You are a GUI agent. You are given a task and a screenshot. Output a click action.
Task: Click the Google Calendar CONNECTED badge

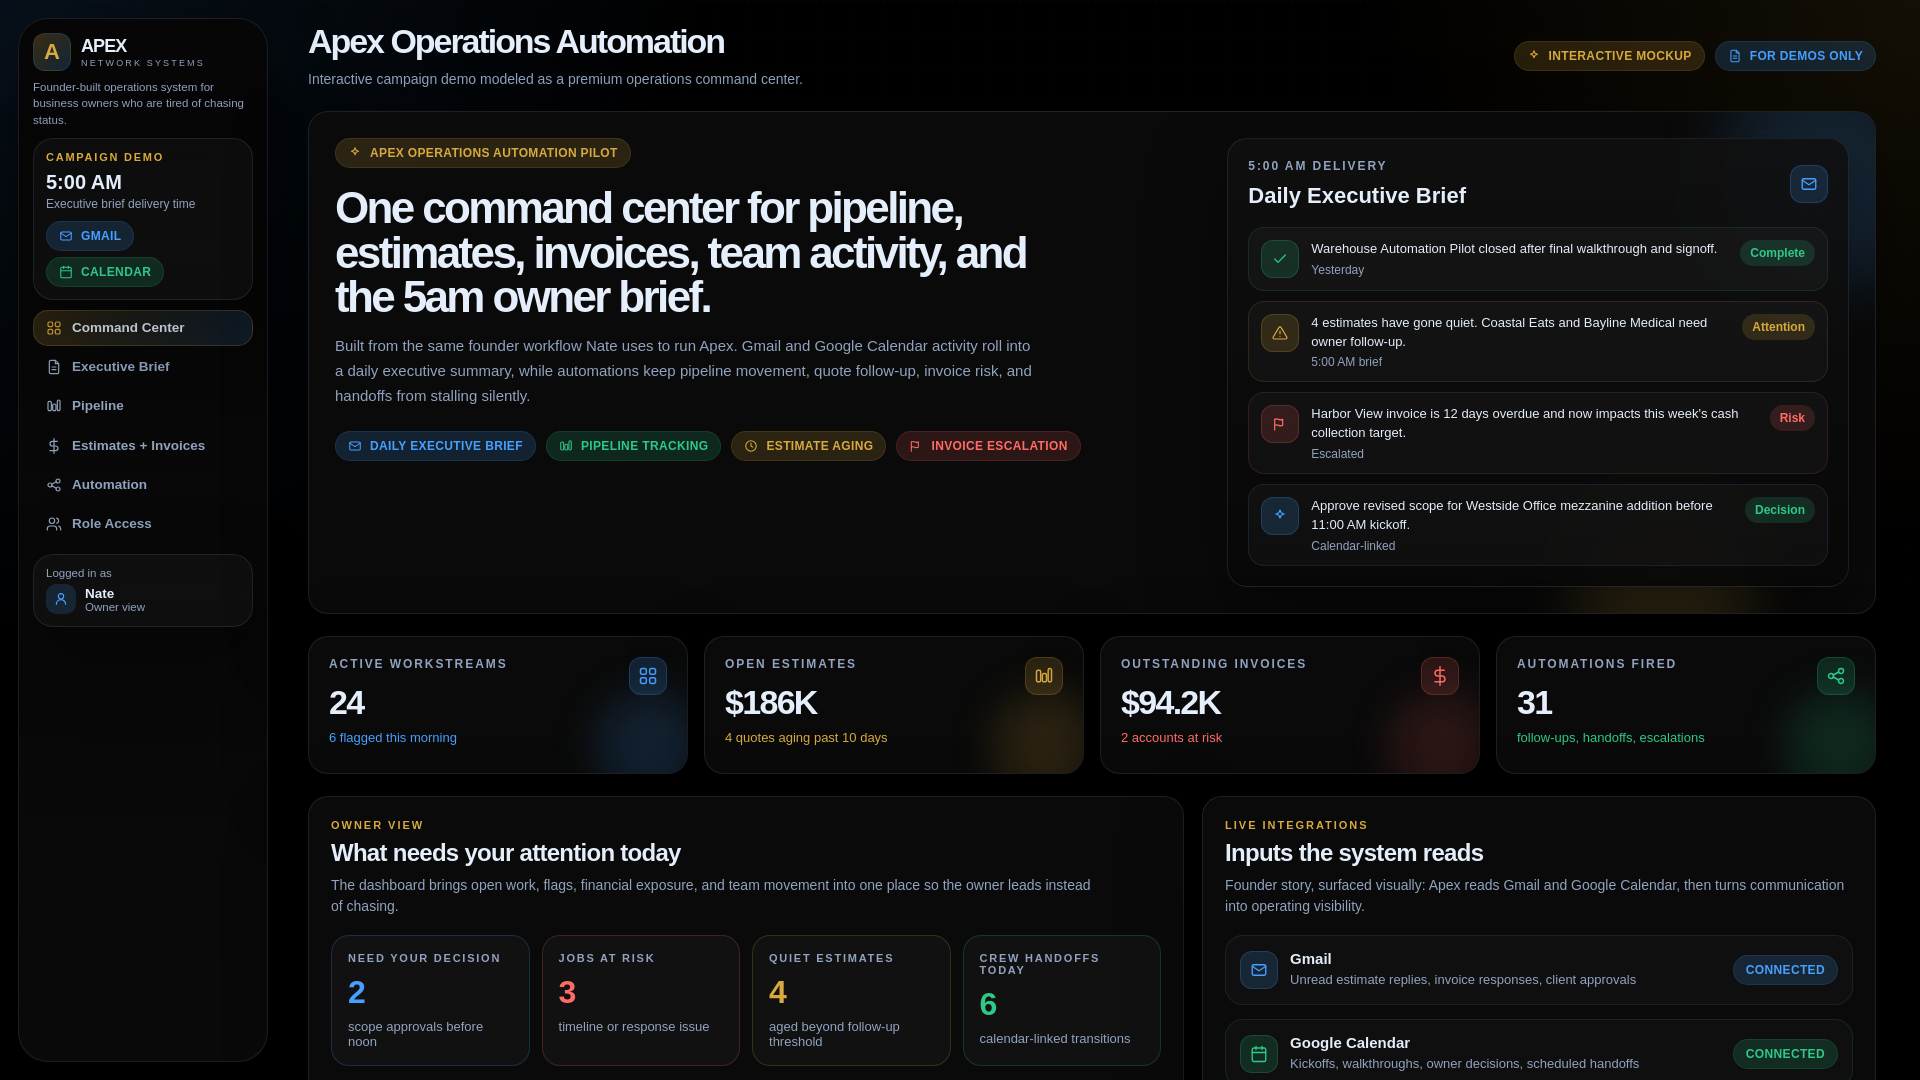1785,1054
